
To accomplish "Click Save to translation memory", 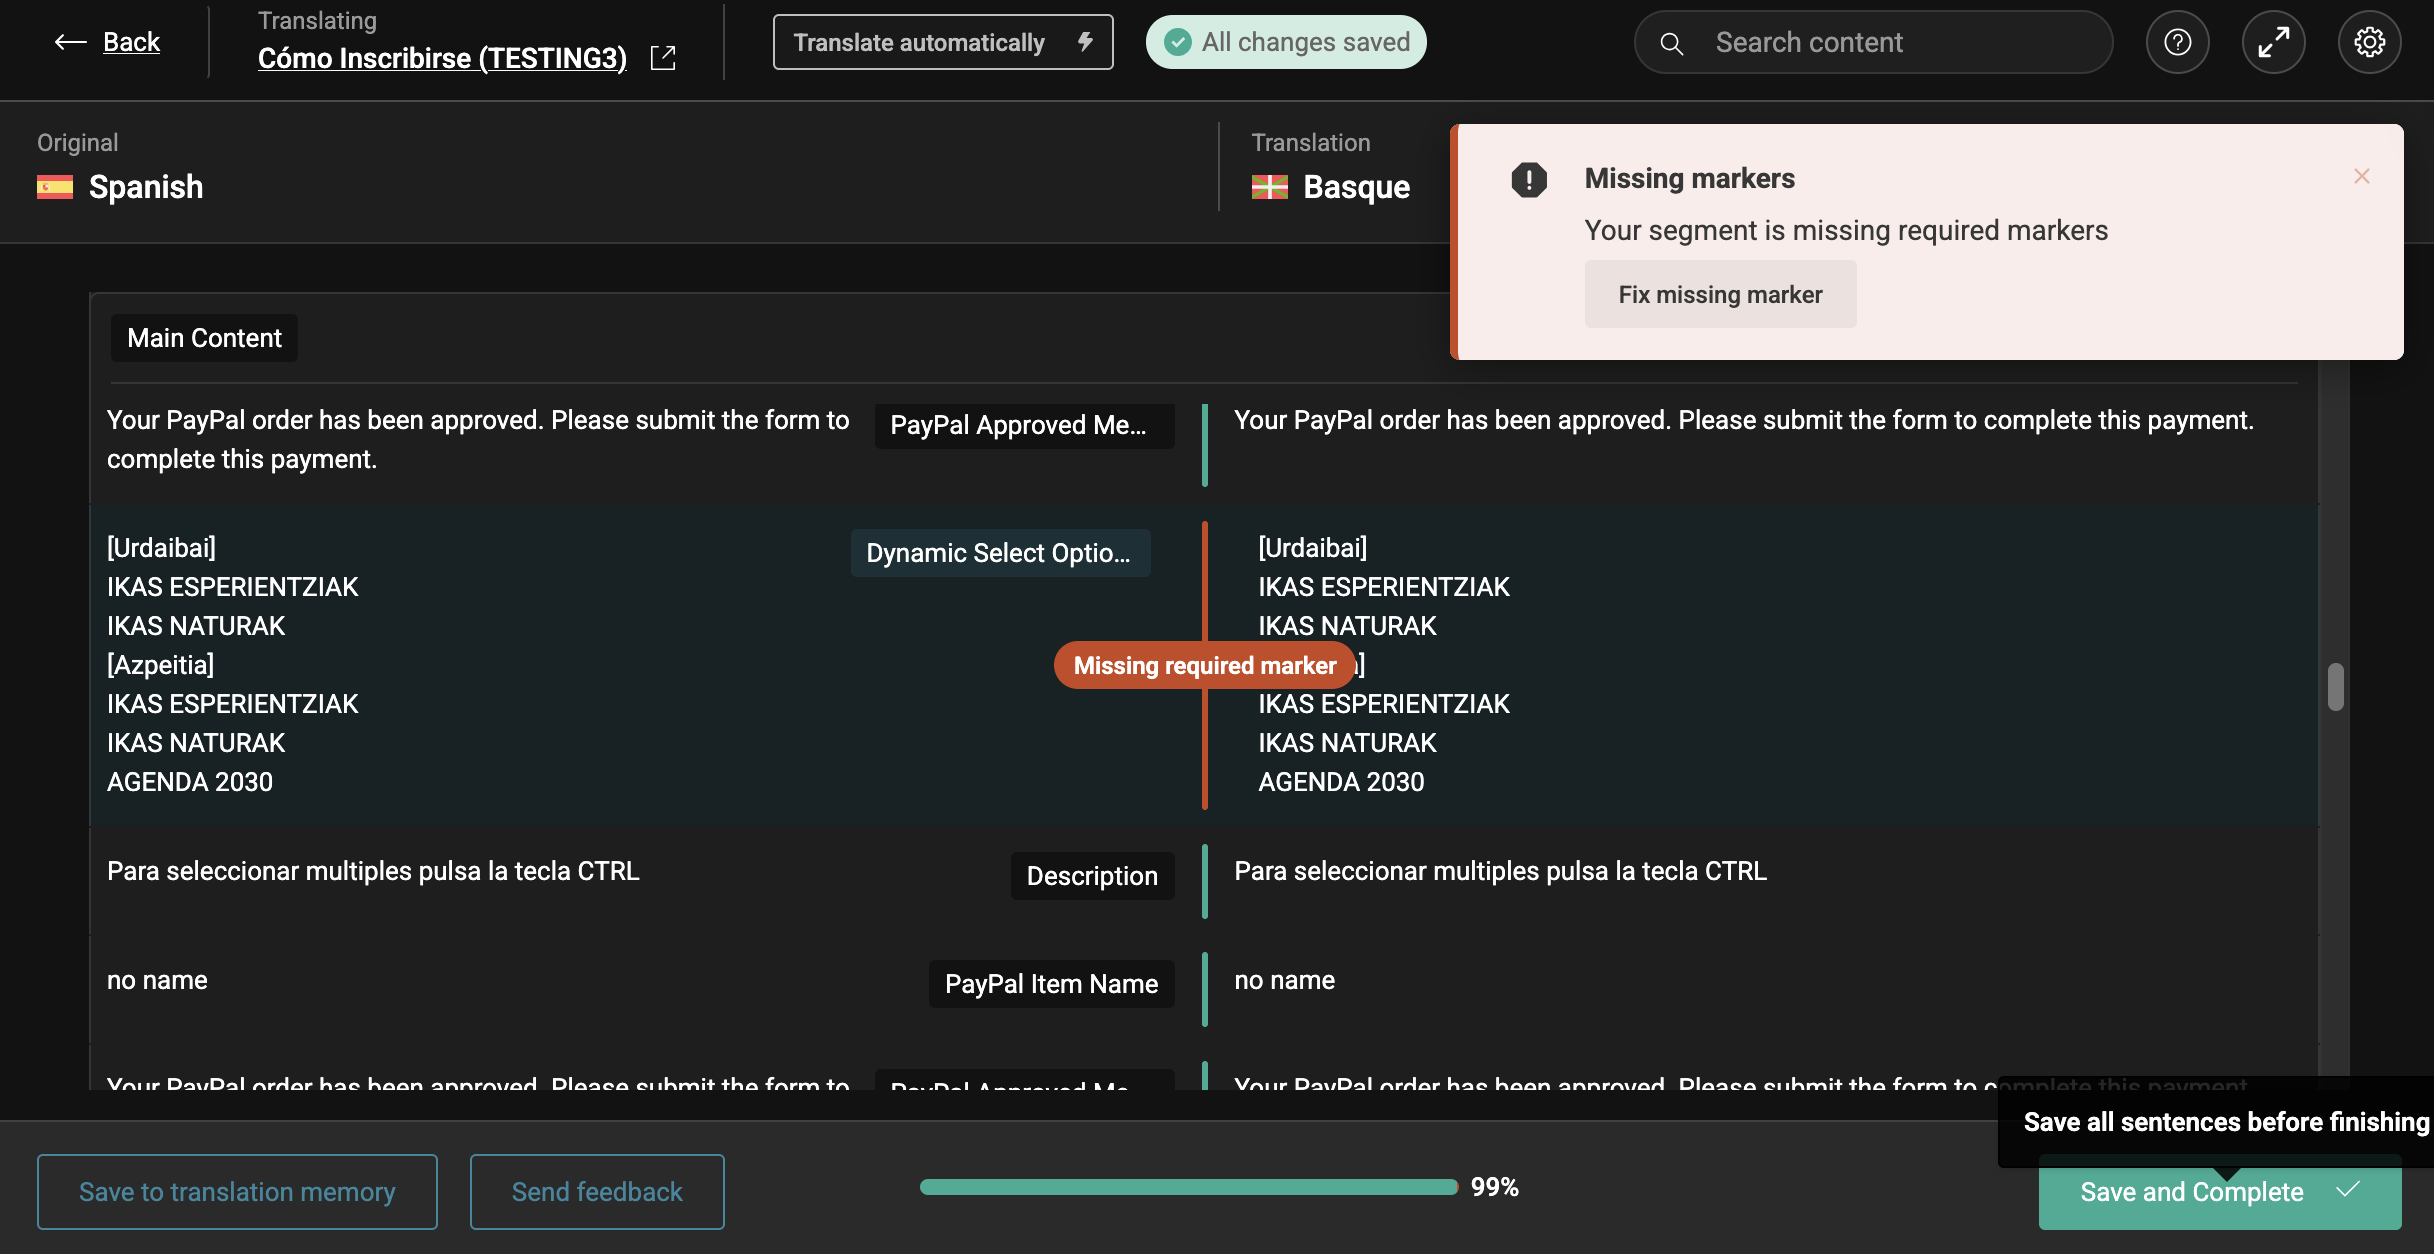I will tap(237, 1192).
